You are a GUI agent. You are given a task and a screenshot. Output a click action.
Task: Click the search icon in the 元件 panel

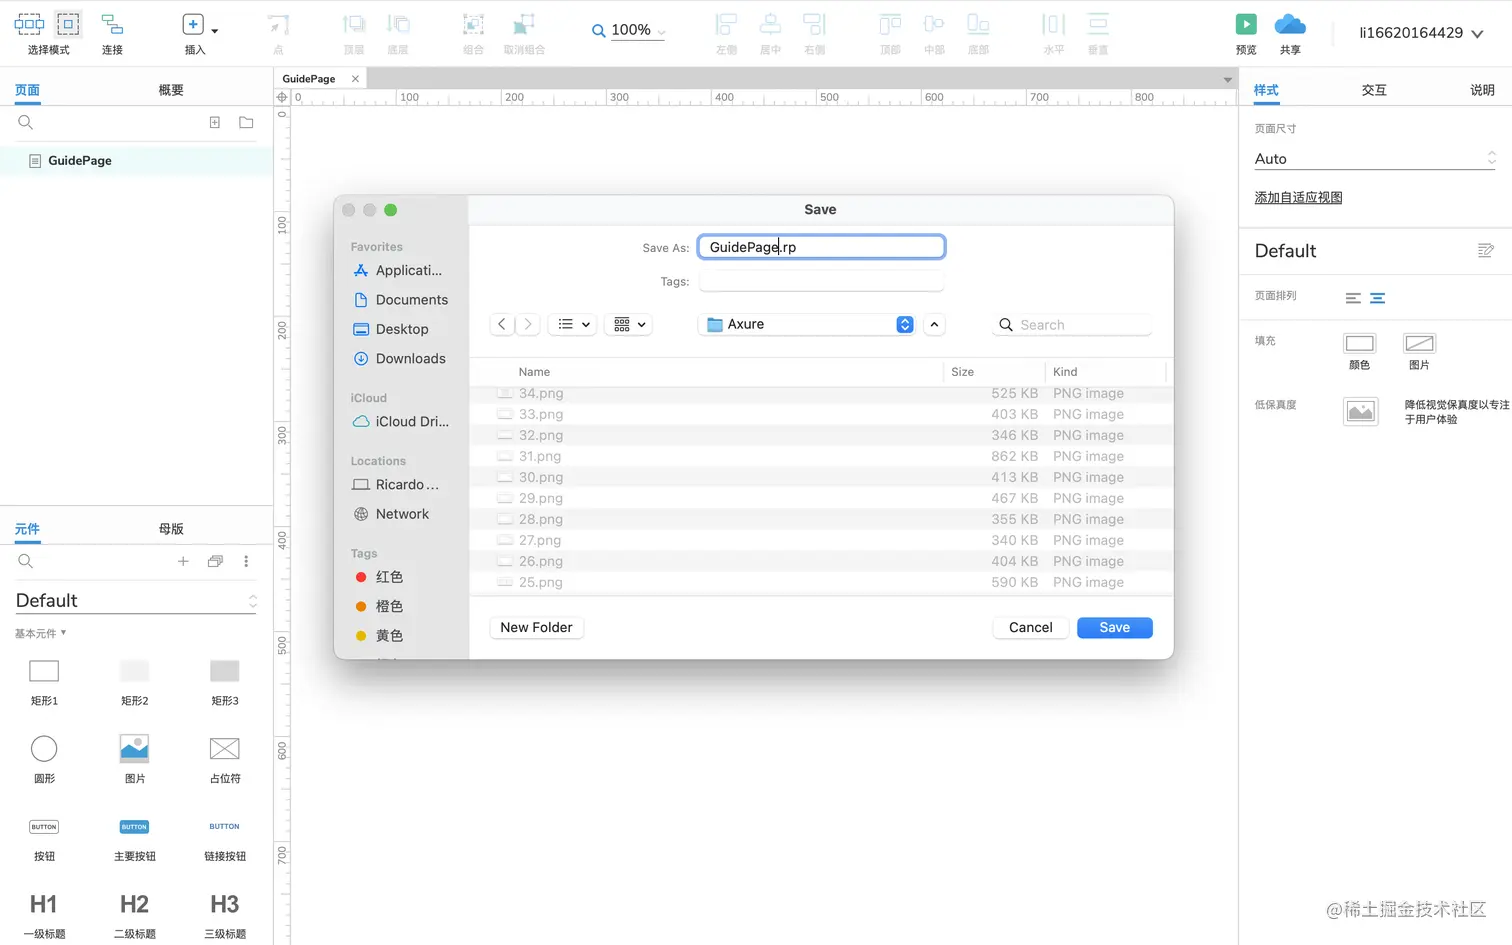pos(26,561)
